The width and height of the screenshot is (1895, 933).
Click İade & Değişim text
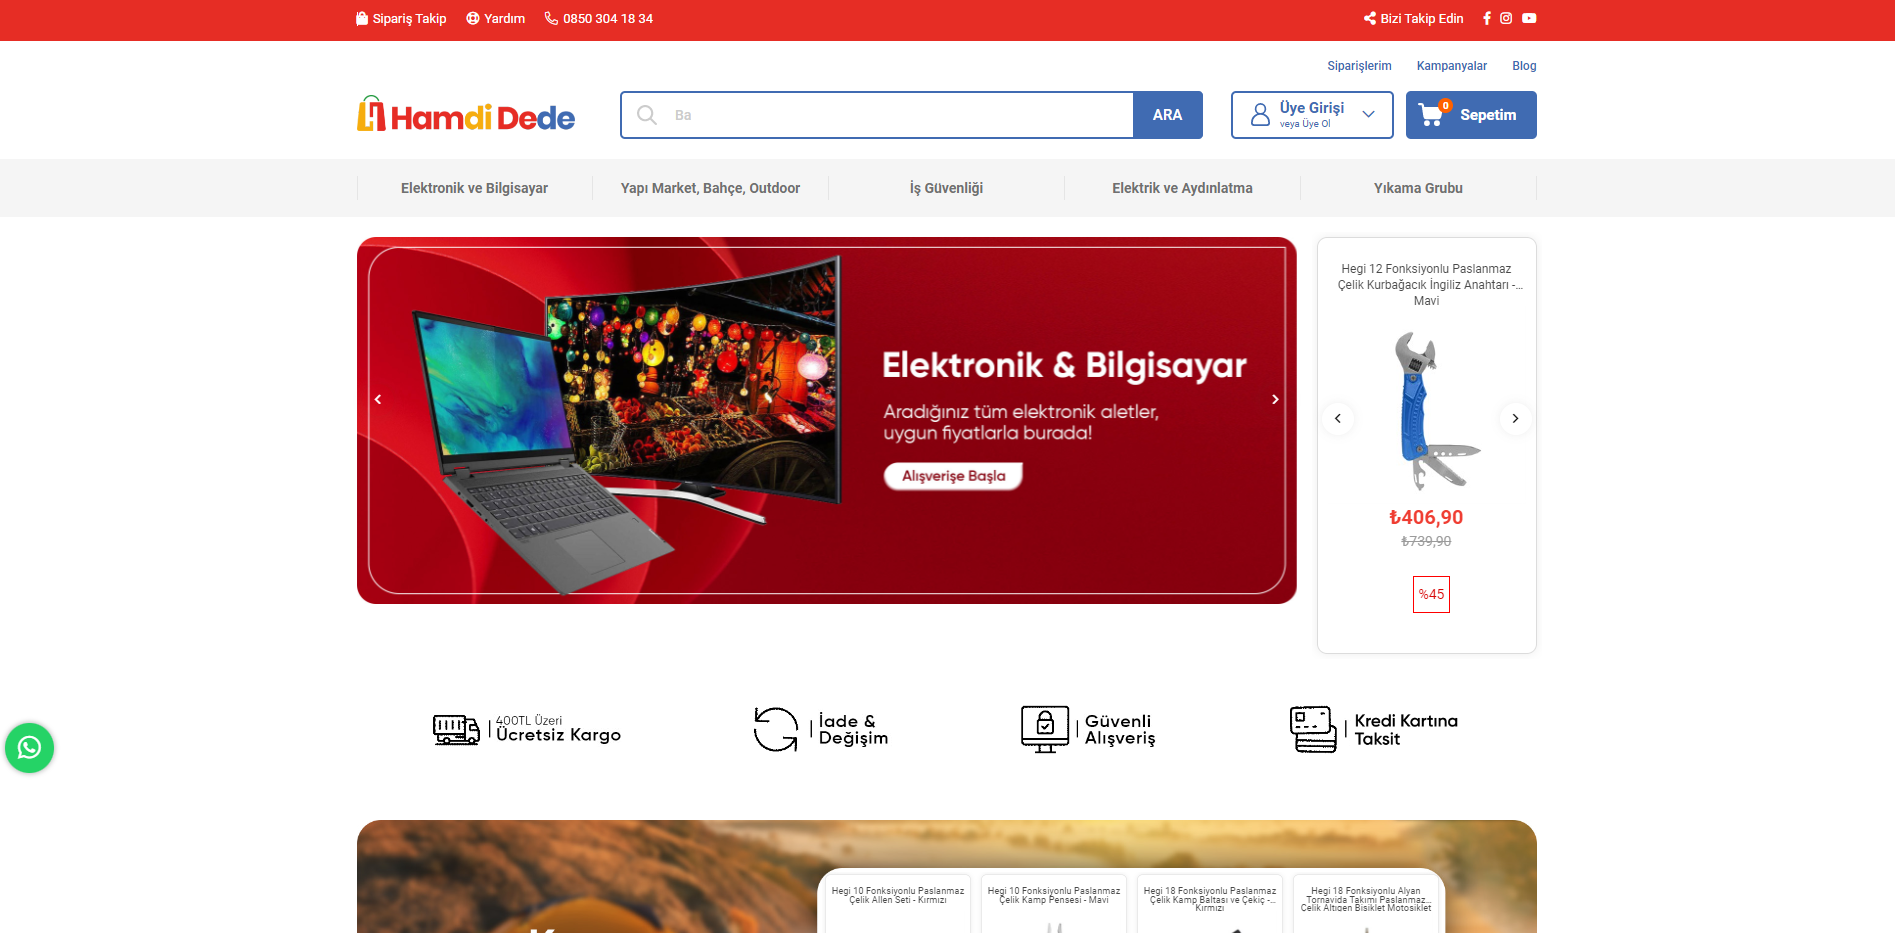tap(853, 730)
